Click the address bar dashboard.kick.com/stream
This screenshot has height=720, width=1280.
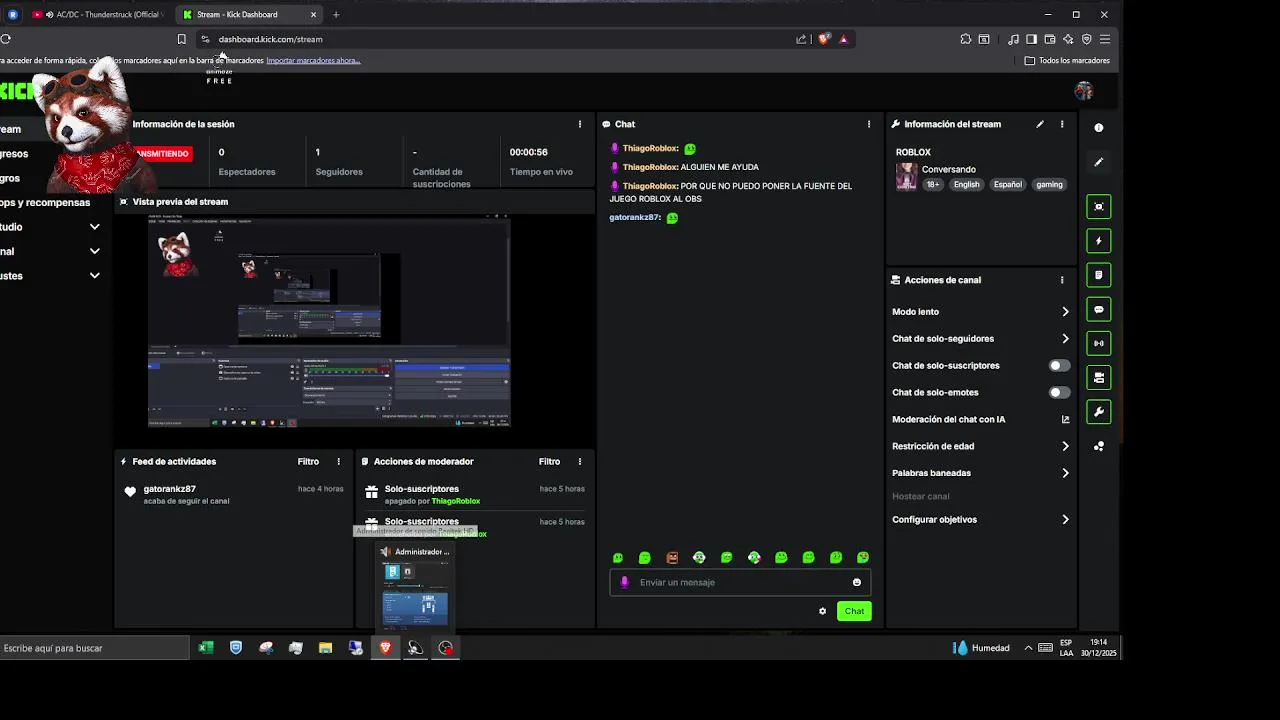click(x=270, y=39)
